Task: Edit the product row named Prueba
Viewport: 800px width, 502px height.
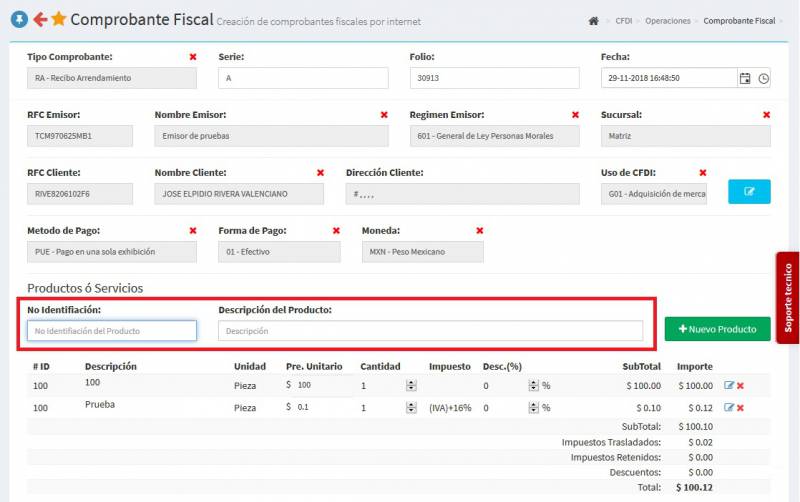Action: 728,407
